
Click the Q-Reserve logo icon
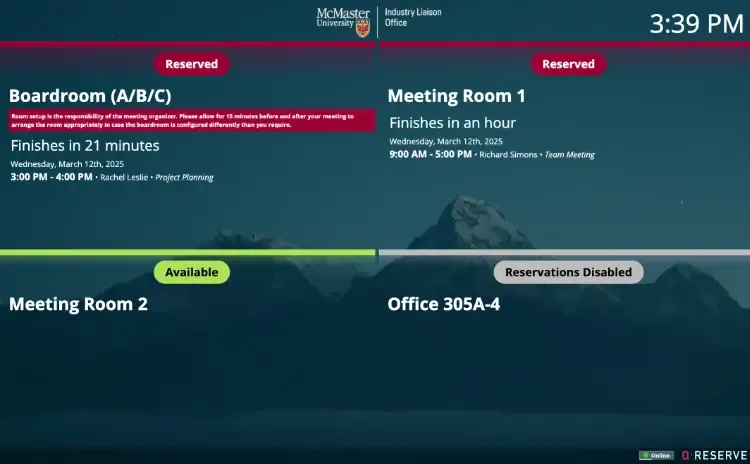click(x=686, y=455)
